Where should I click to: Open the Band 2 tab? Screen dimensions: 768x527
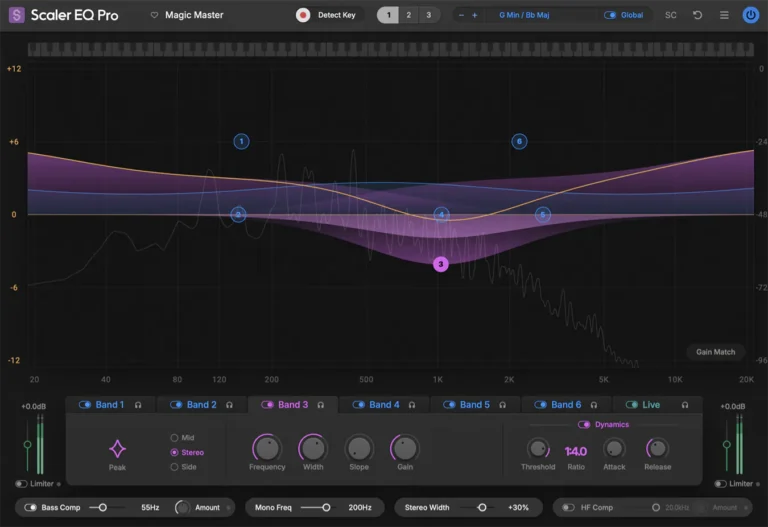(201, 405)
